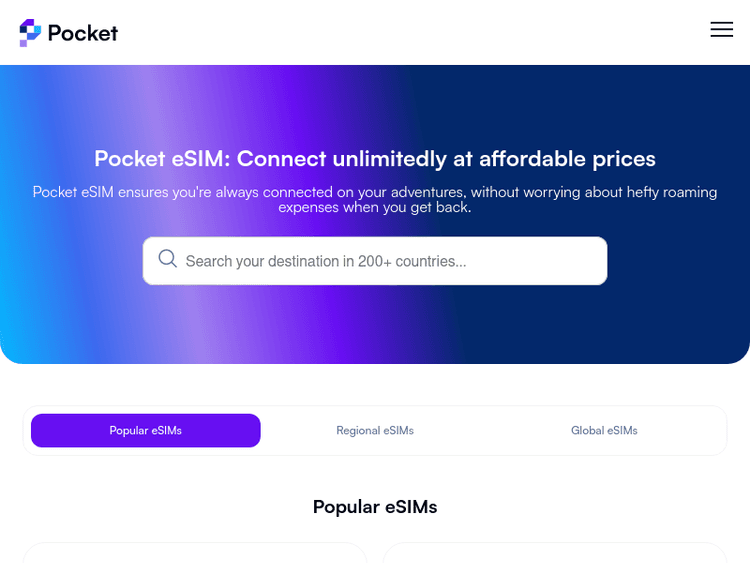This screenshot has width=750, height=563.
Task: Click "expenses when you get back" text
Action: (x=375, y=208)
